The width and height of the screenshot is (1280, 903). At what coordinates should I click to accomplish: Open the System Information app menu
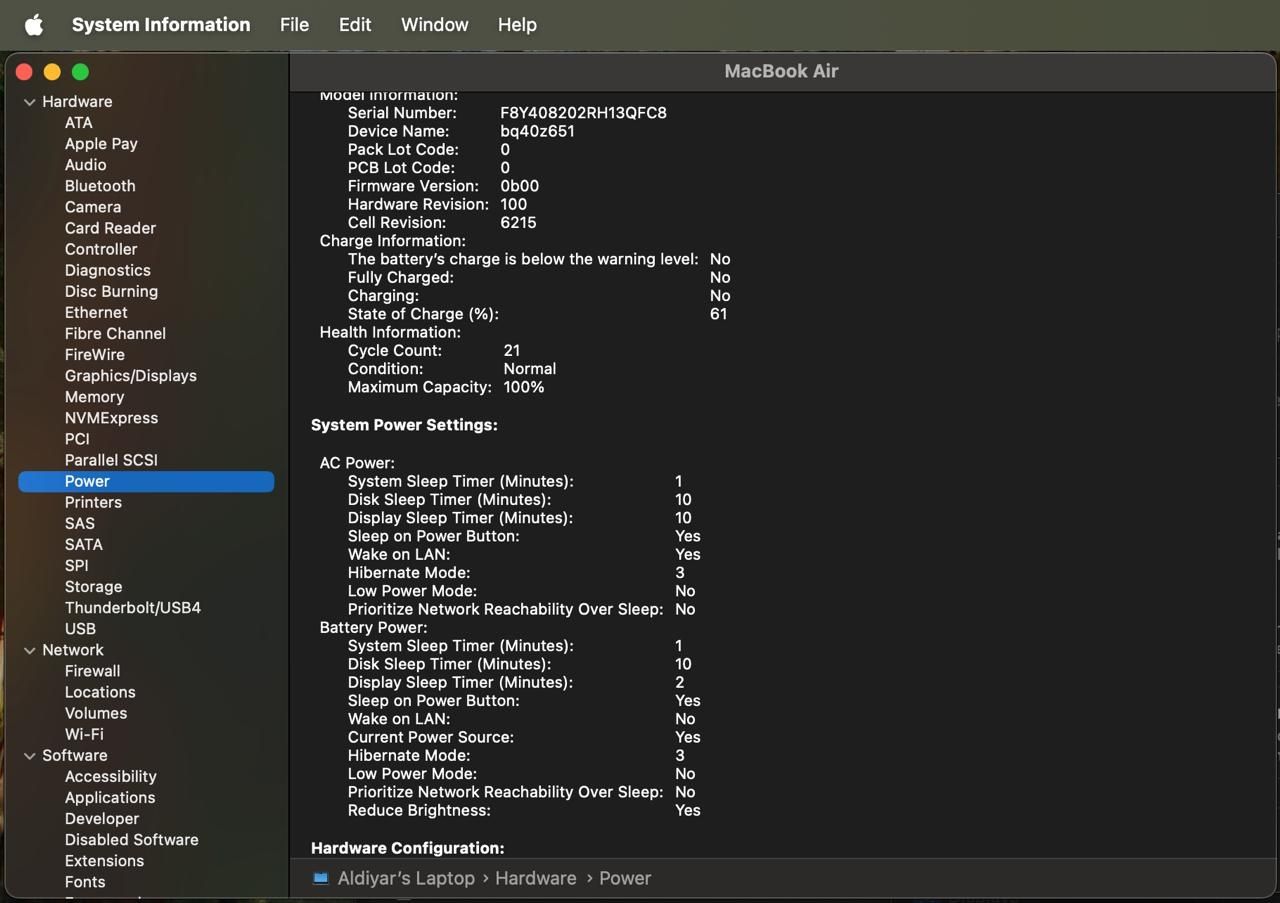(161, 25)
